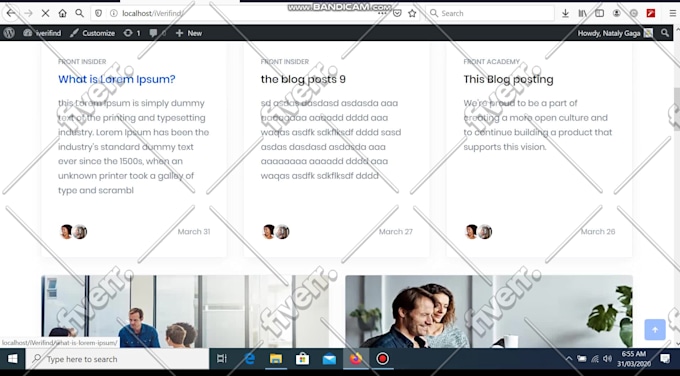Click the 'Type here to search' taskbar box

tap(118, 359)
